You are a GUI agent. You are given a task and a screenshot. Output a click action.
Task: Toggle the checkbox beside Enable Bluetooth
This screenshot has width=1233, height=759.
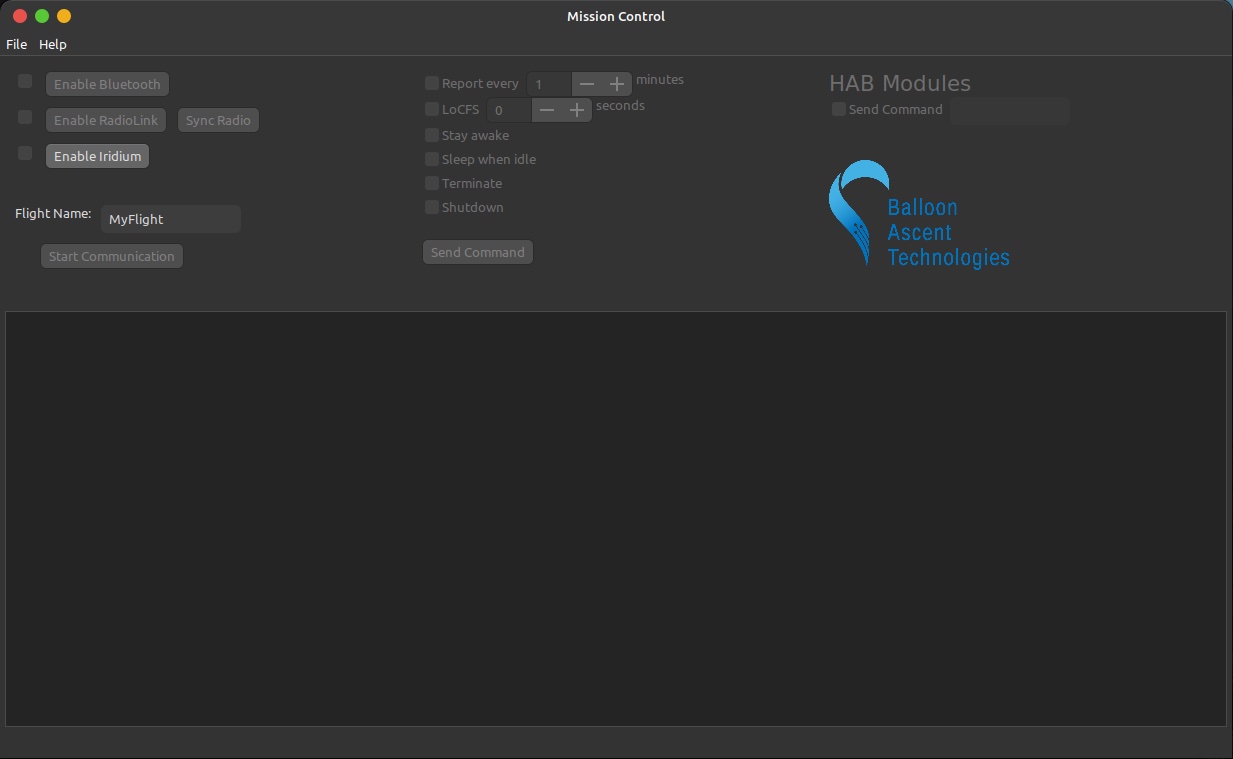[x=24, y=81]
